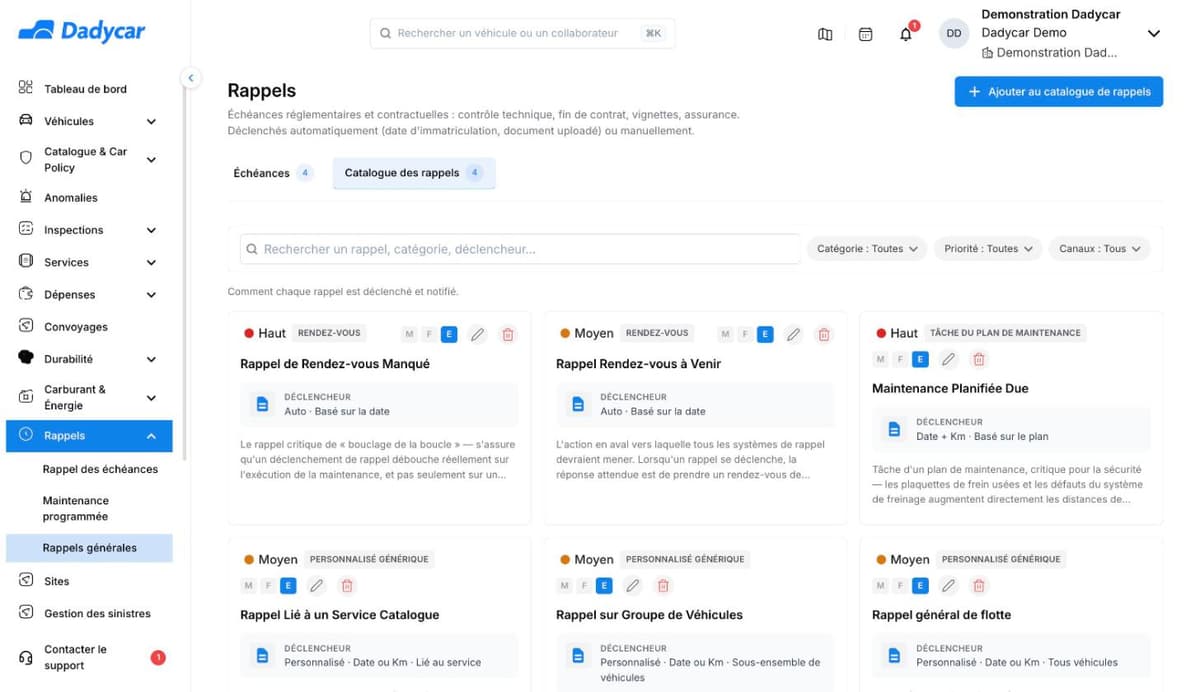Click the Gestion des sinistres sidebar icon
The height and width of the screenshot is (692, 1200).
click(26, 613)
